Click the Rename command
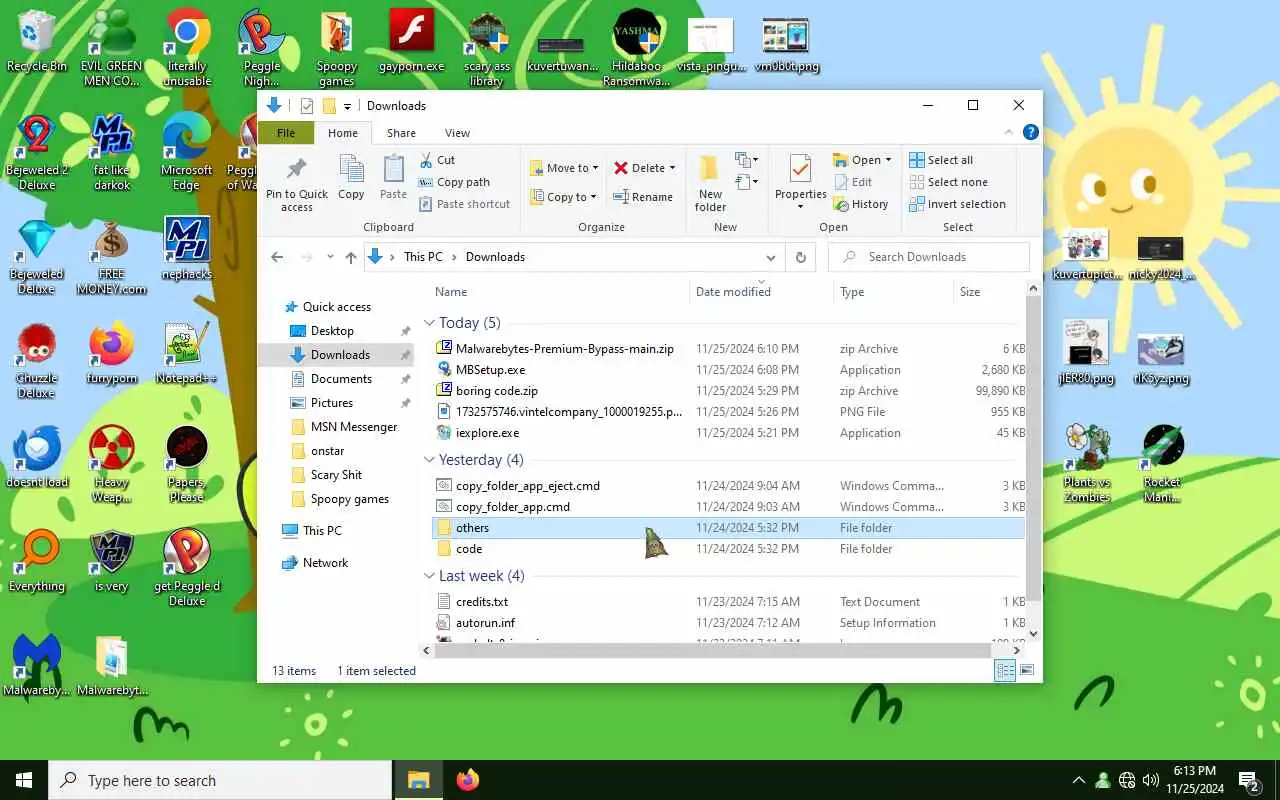1280x800 pixels. click(x=643, y=197)
